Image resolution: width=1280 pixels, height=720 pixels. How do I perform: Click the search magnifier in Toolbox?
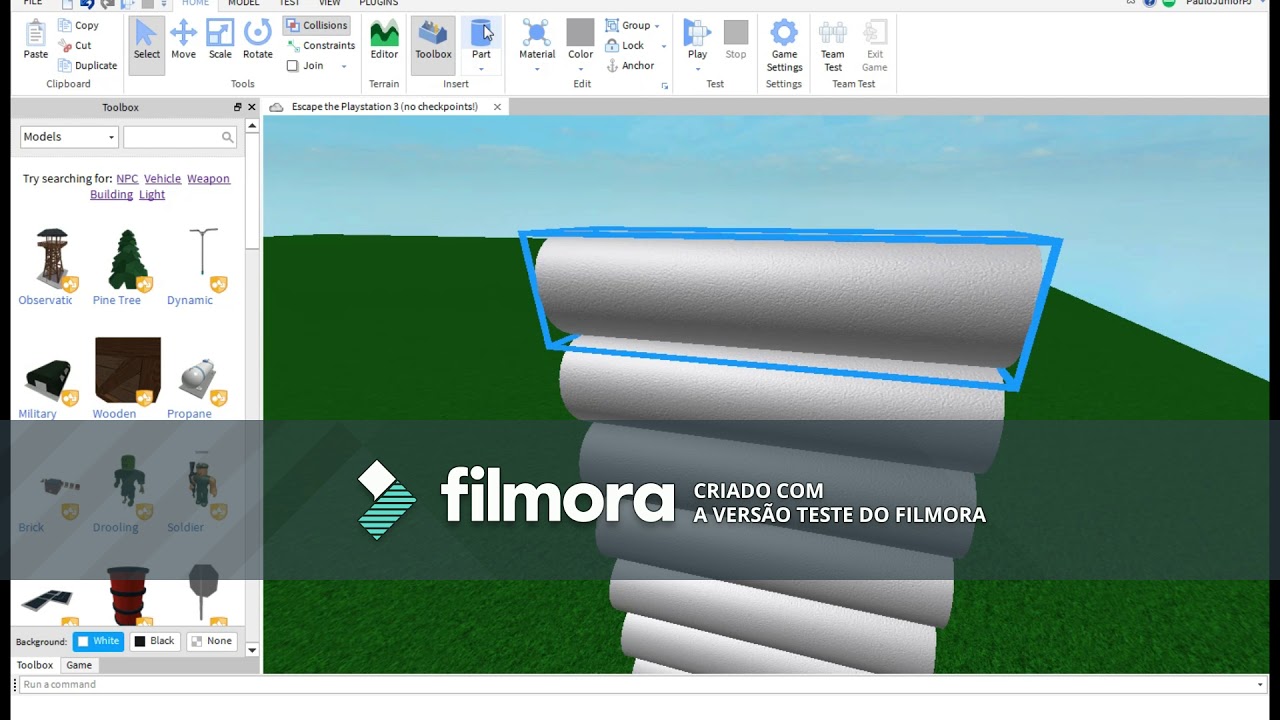tap(228, 137)
